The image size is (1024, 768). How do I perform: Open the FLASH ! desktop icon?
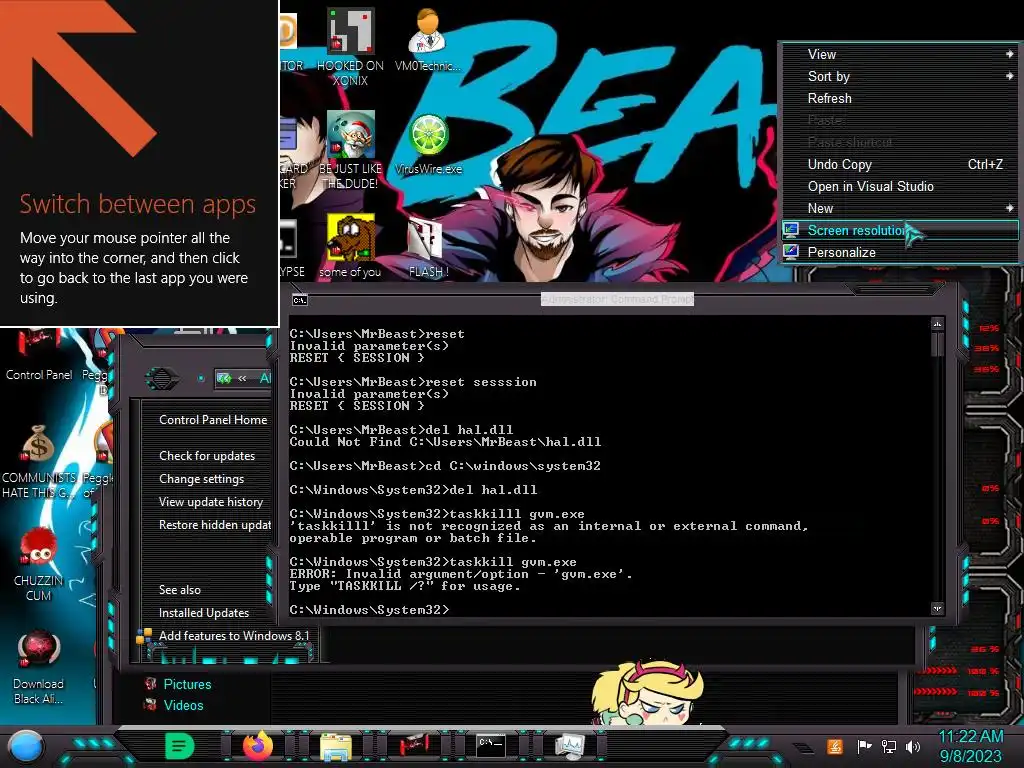(x=428, y=248)
